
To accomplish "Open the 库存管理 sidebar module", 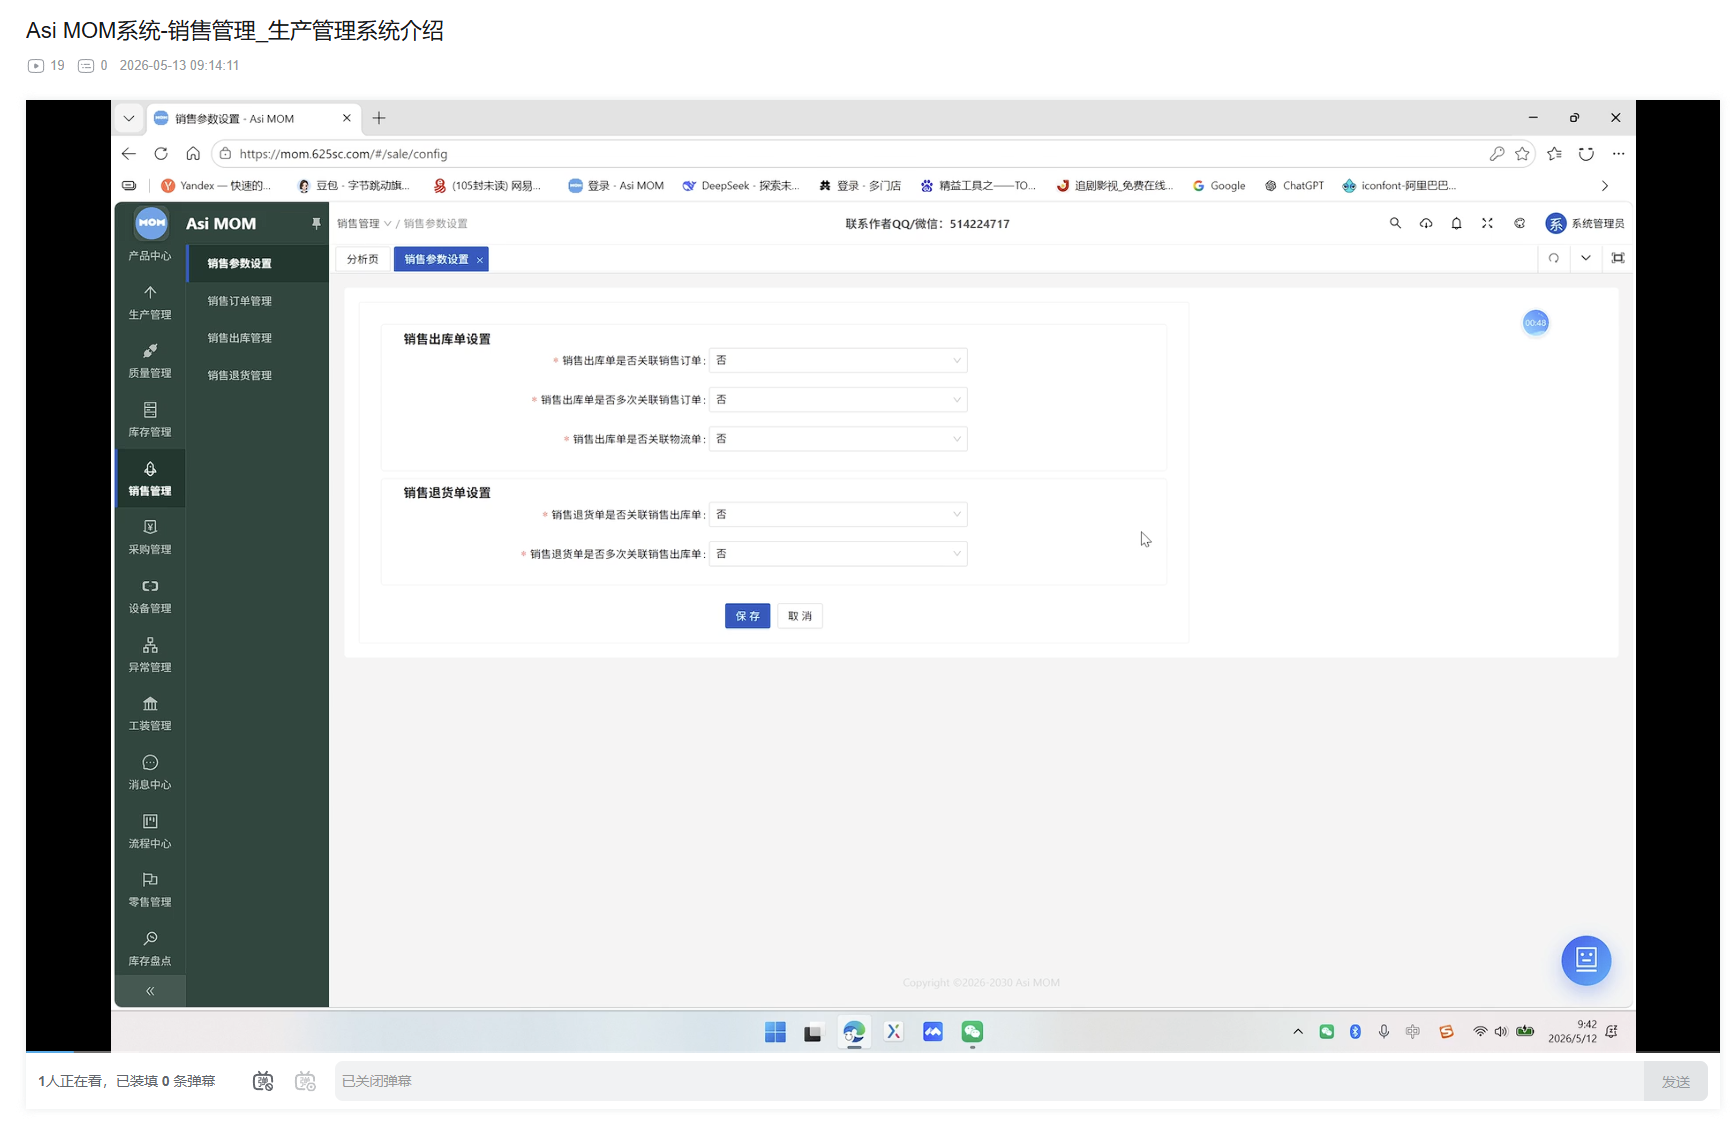I will point(150,420).
